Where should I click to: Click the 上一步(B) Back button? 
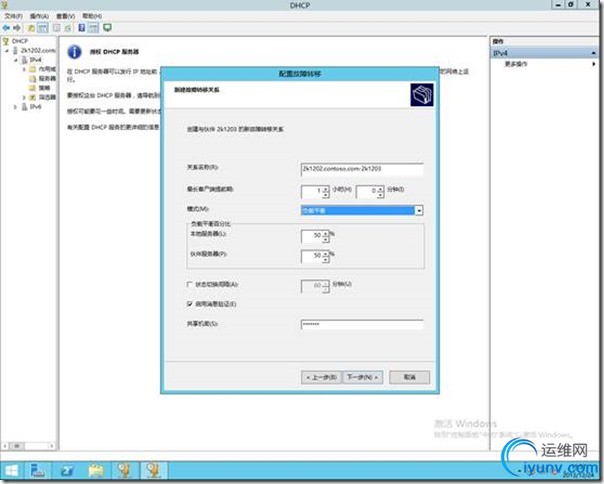pyautogui.click(x=321, y=377)
